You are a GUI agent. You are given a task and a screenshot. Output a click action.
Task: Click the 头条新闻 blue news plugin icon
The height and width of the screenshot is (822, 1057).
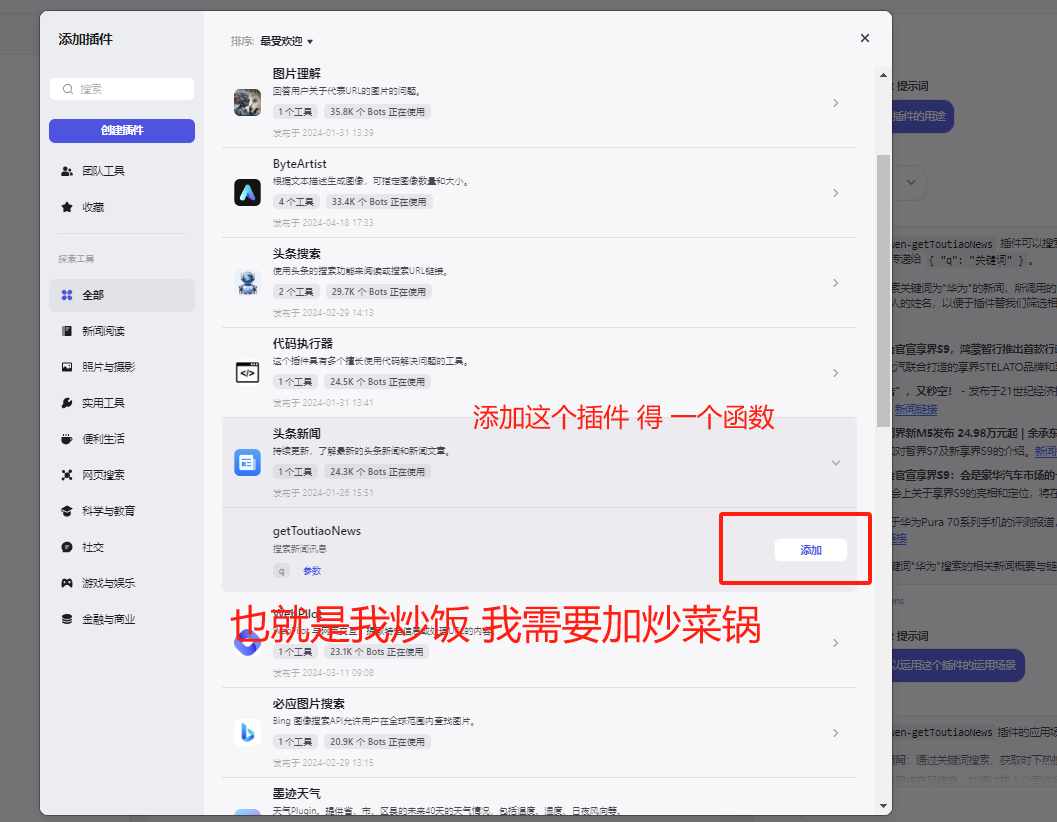point(247,463)
